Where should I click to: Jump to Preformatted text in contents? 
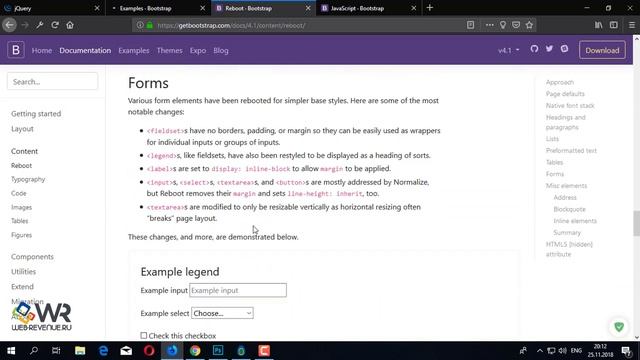[571, 150]
